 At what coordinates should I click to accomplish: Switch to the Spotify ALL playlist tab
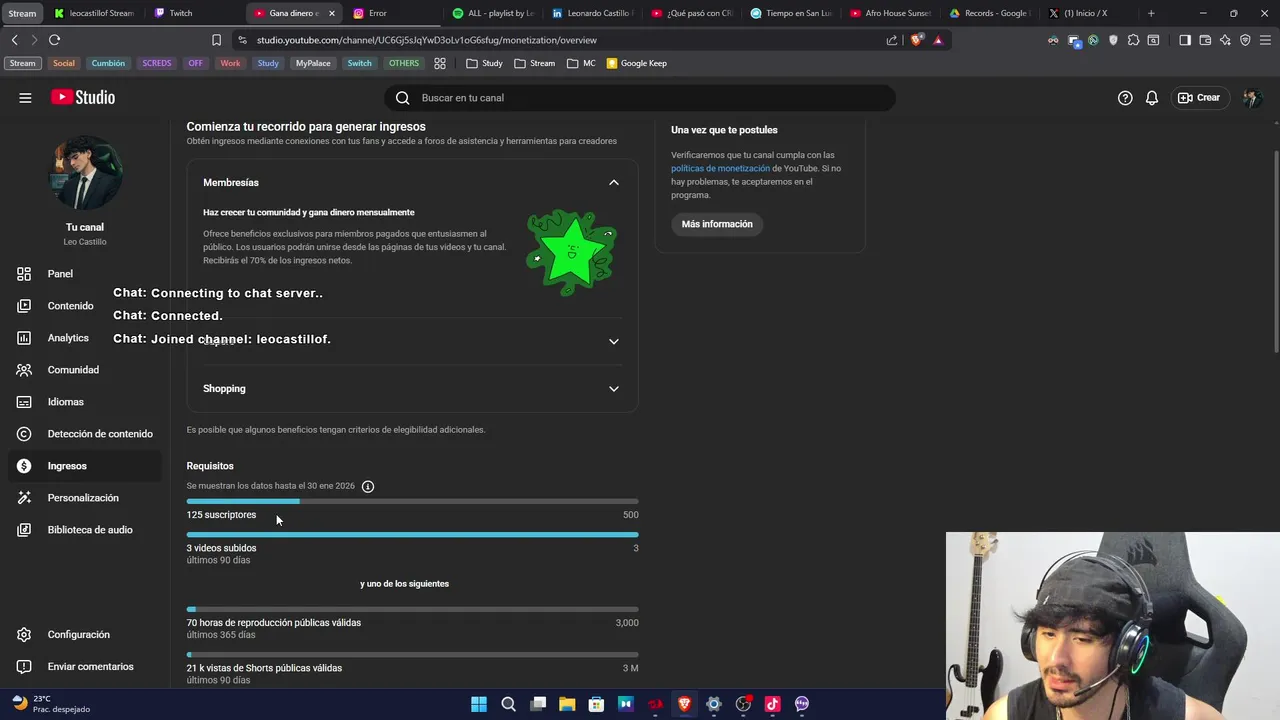pyautogui.click(x=492, y=13)
